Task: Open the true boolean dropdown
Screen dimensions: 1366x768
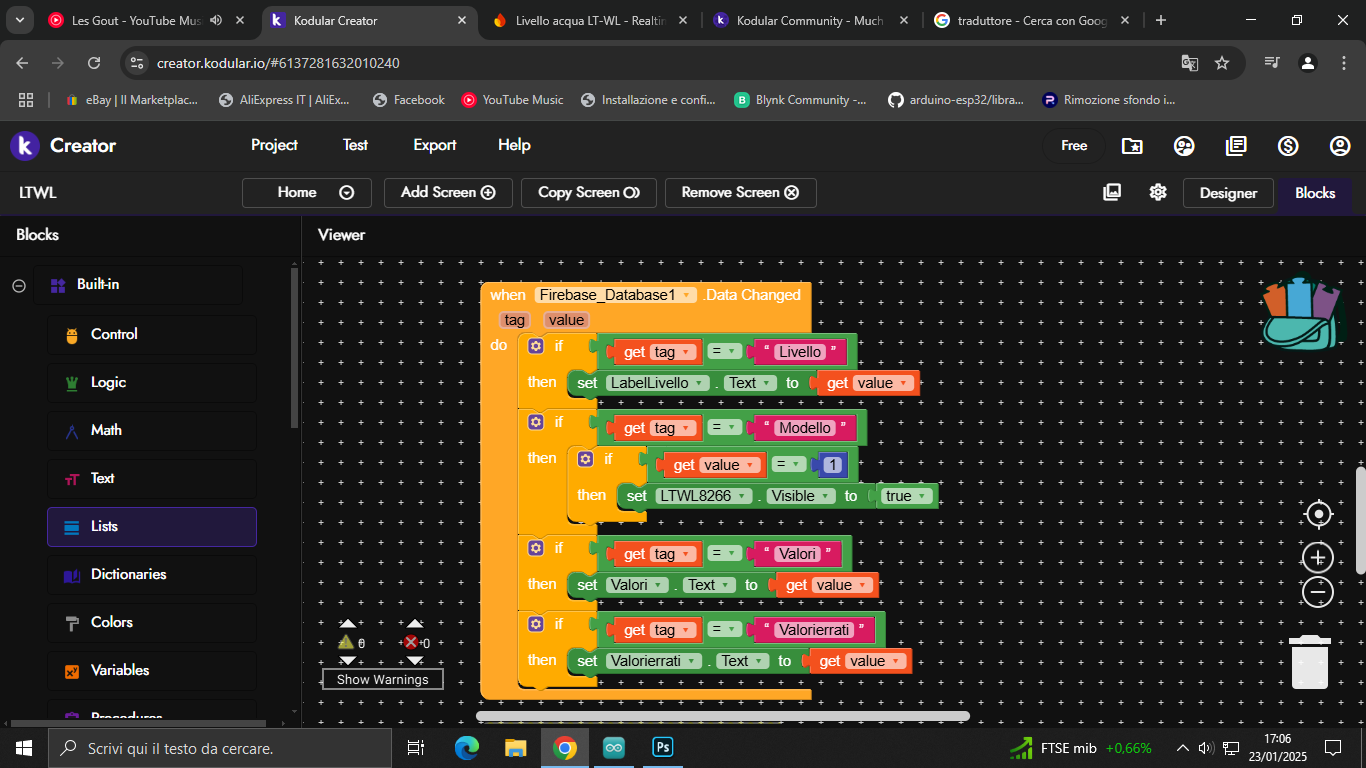Action: 907,496
